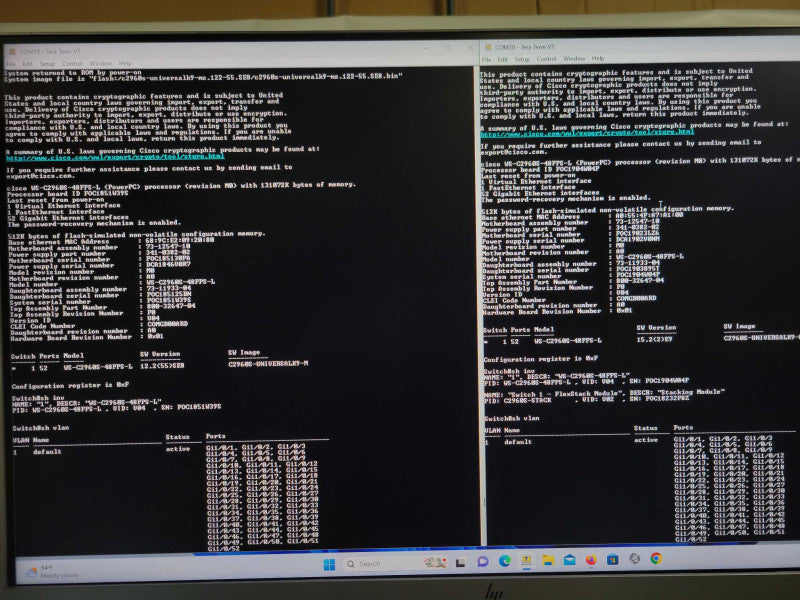Open Microsoft Edge from the taskbar

click(x=505, y=561)
